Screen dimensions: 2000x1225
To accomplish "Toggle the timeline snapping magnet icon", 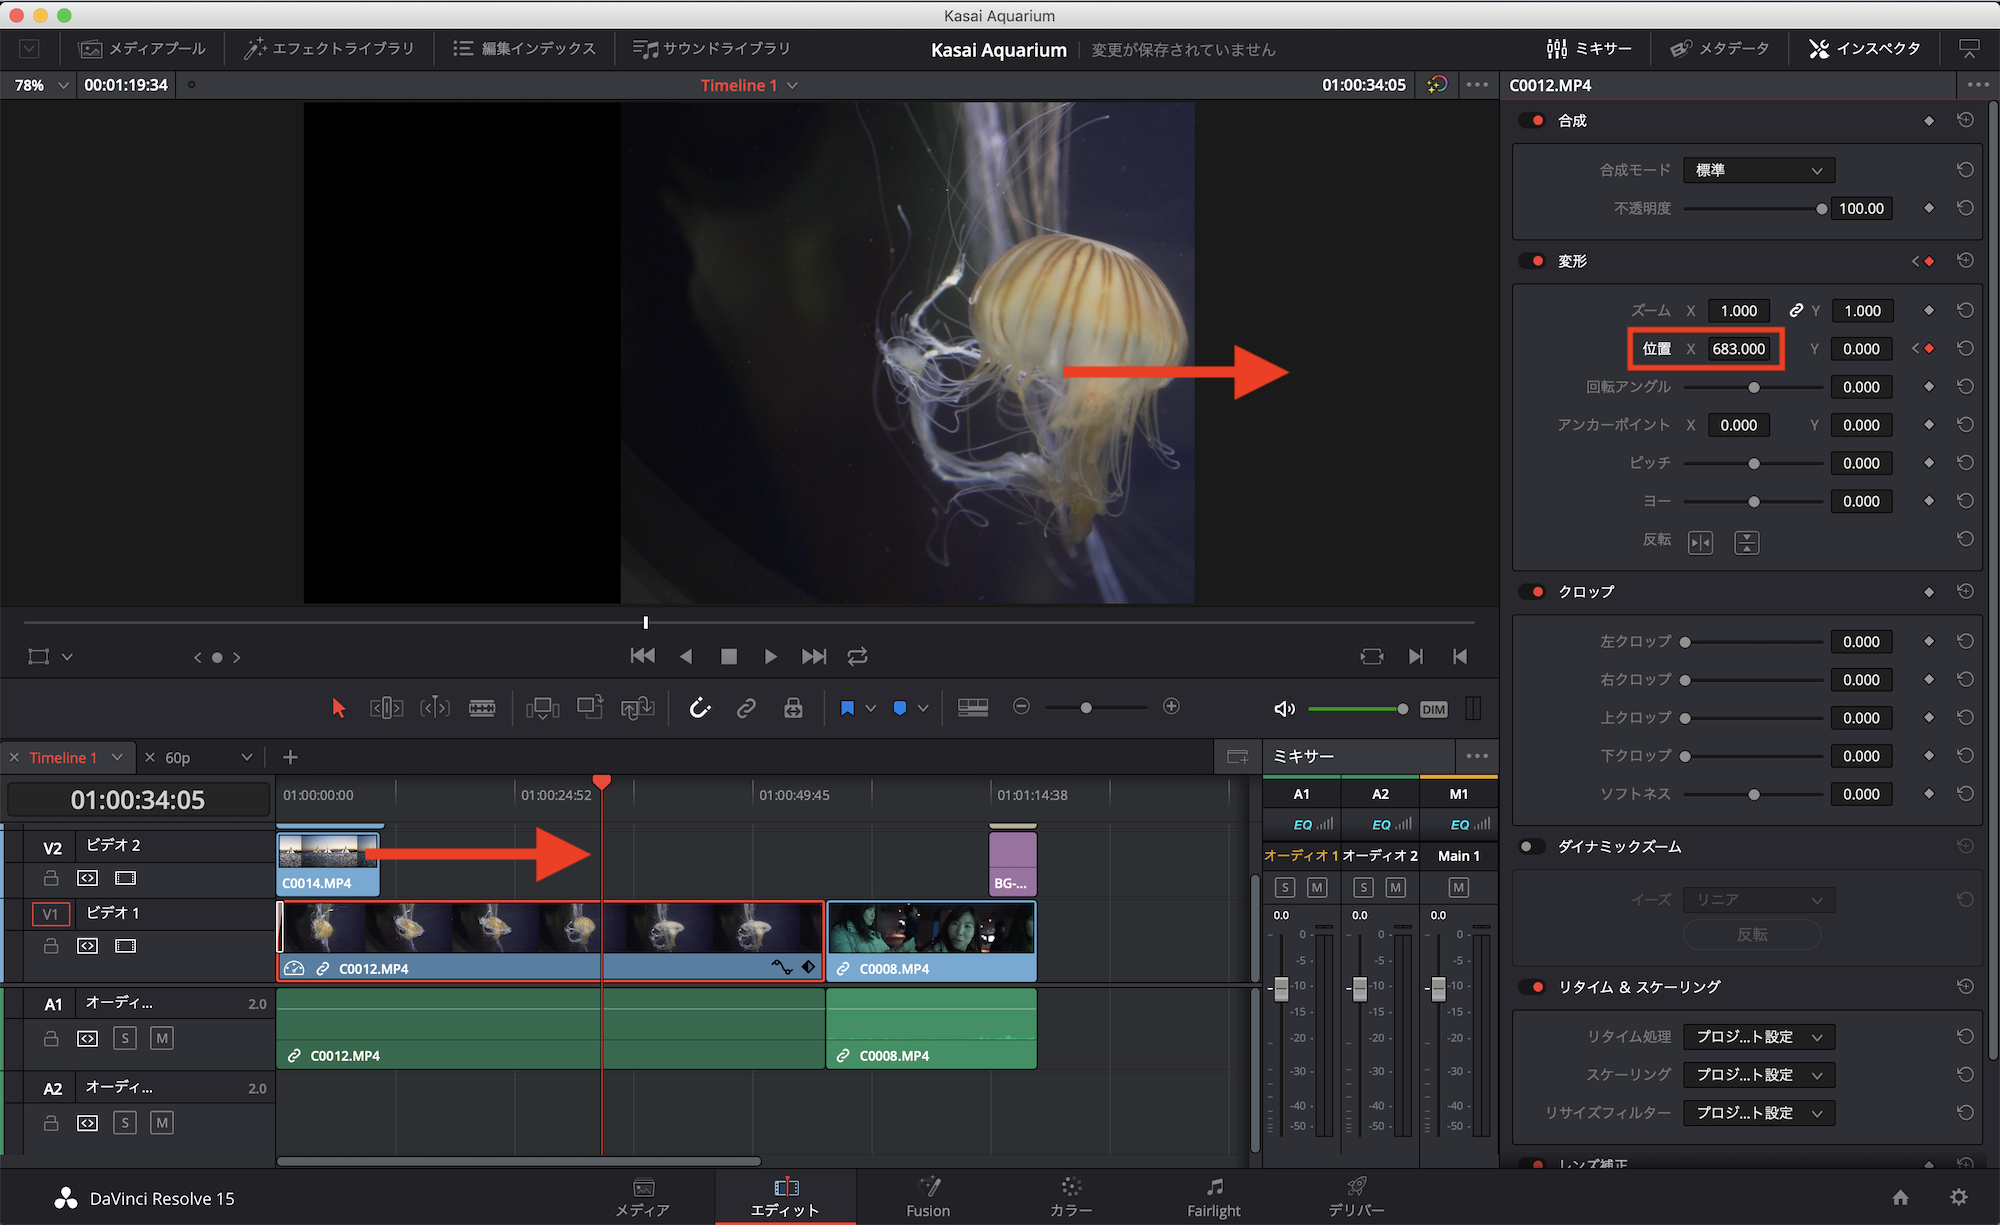I will [x=700, y=708].
